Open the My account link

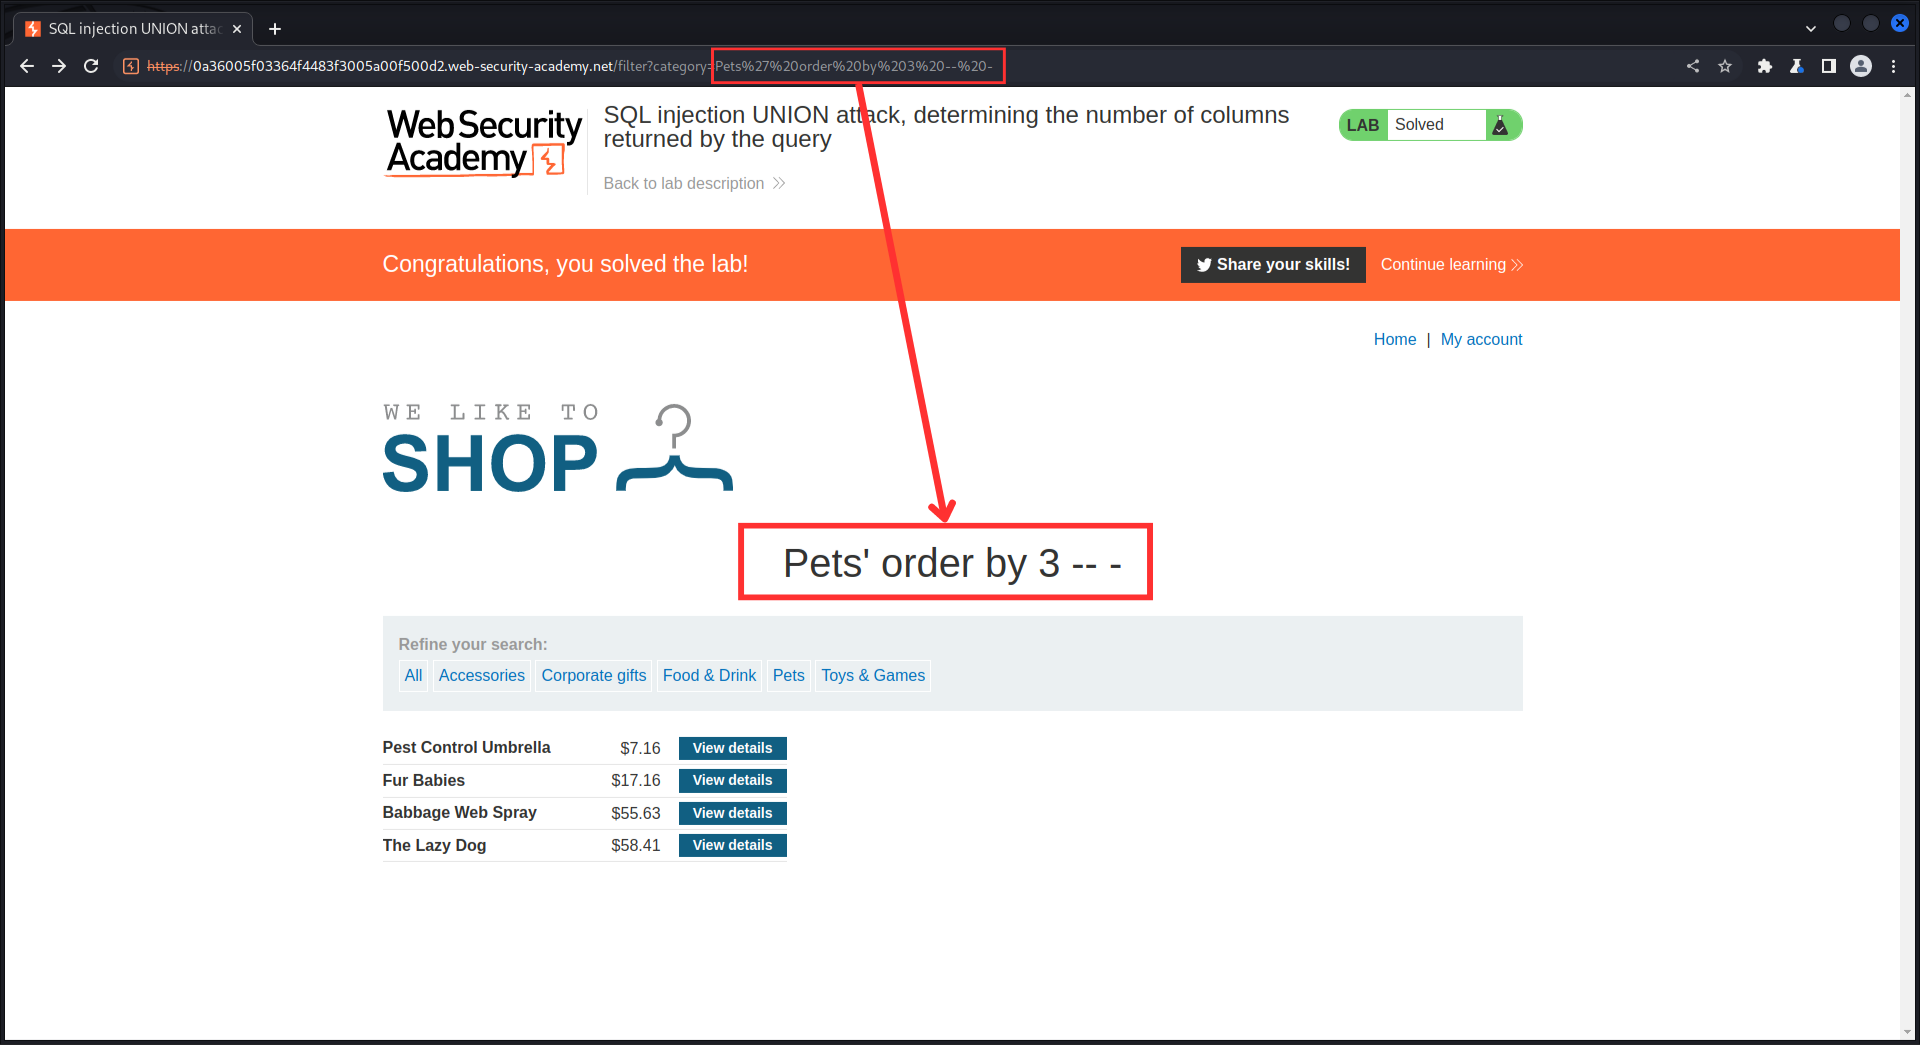[1480, 340]
